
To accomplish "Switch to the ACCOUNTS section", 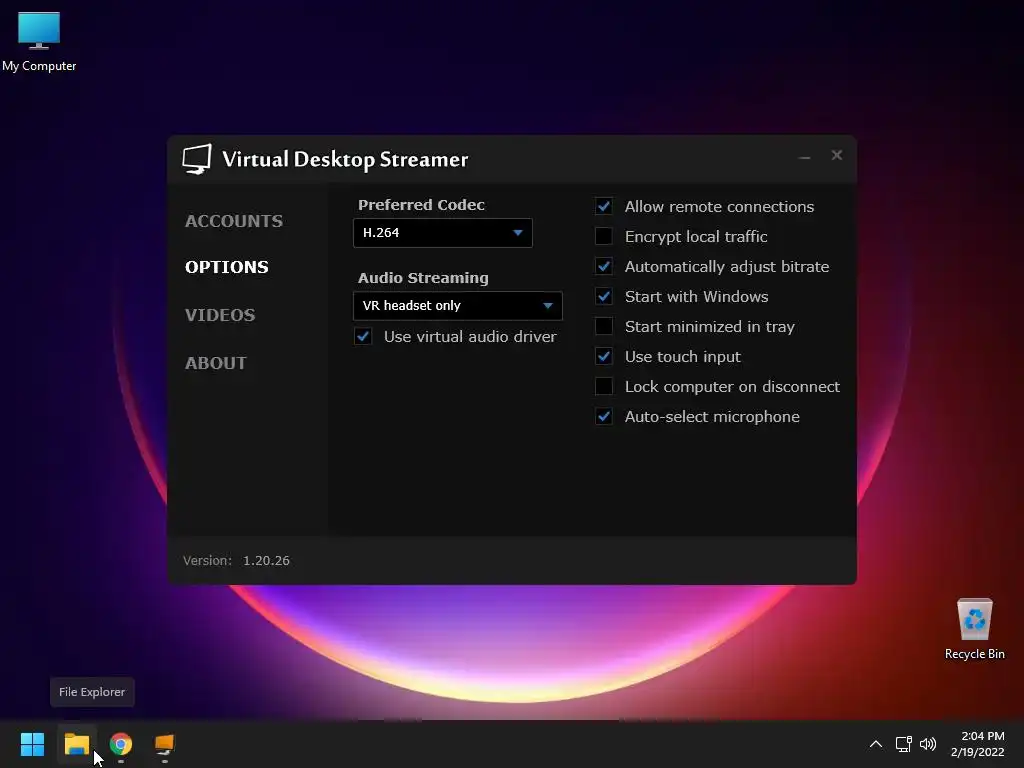I will click(234, 221).
